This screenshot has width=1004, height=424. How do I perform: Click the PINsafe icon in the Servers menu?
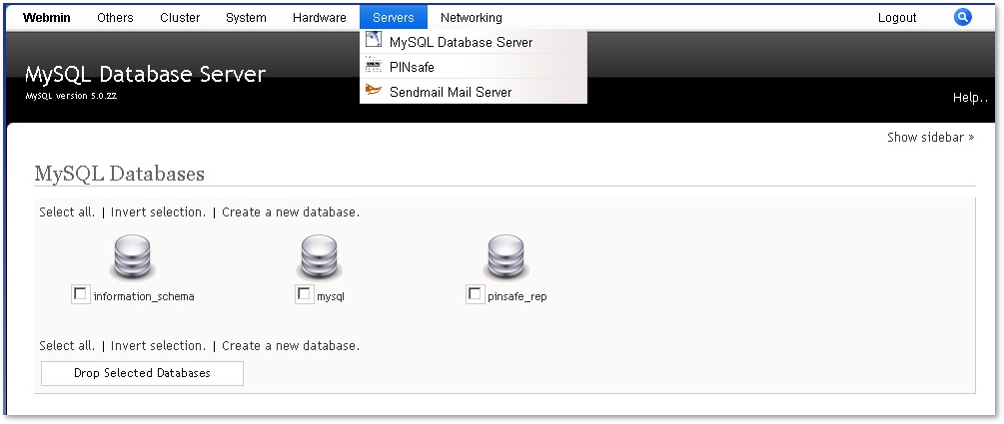(x=373, y=66)
